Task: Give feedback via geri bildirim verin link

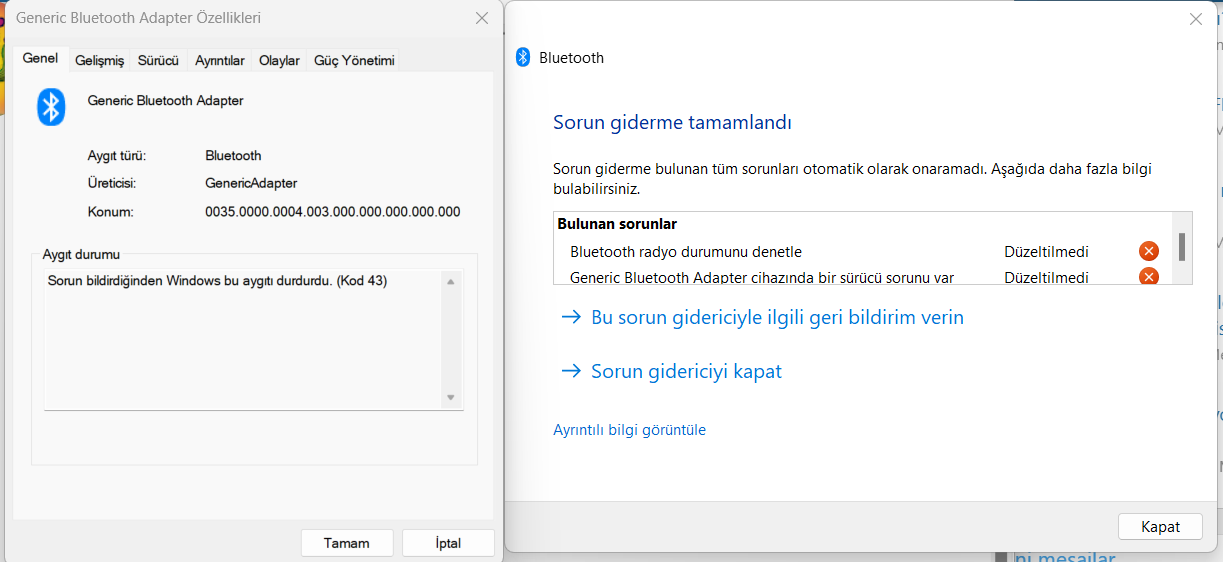Action: pyautogui.click(x=763, y=317)
